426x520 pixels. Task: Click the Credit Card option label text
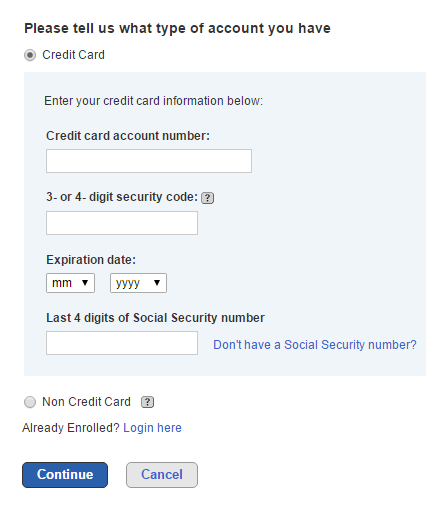point(73,55)
